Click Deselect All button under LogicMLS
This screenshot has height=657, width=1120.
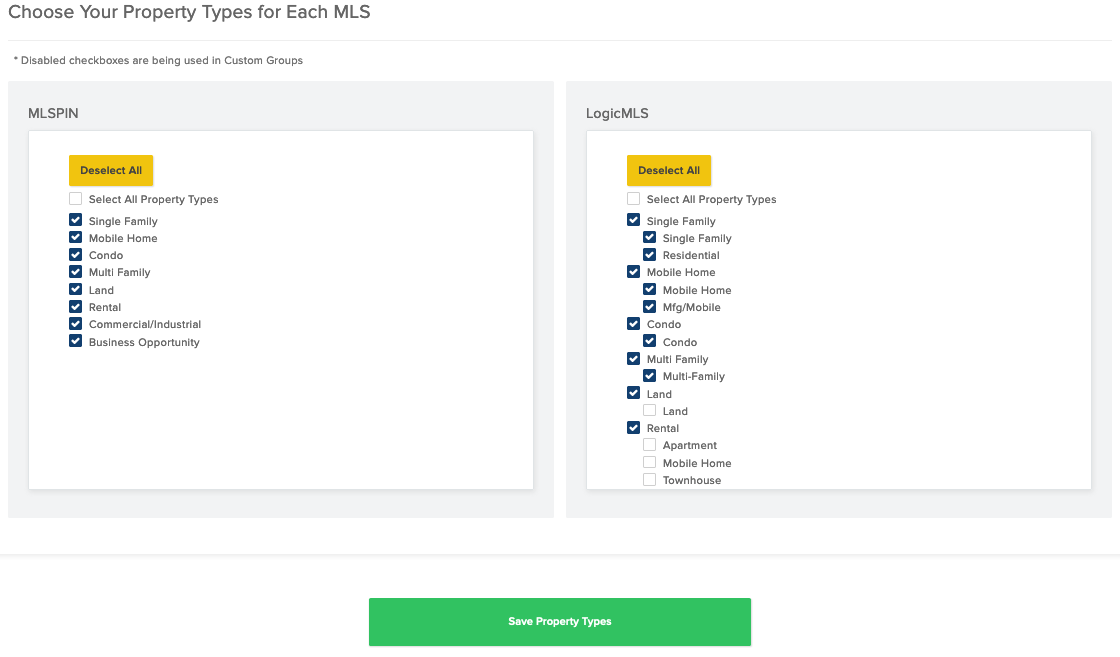pyautogui.click(x=669, y=171)
